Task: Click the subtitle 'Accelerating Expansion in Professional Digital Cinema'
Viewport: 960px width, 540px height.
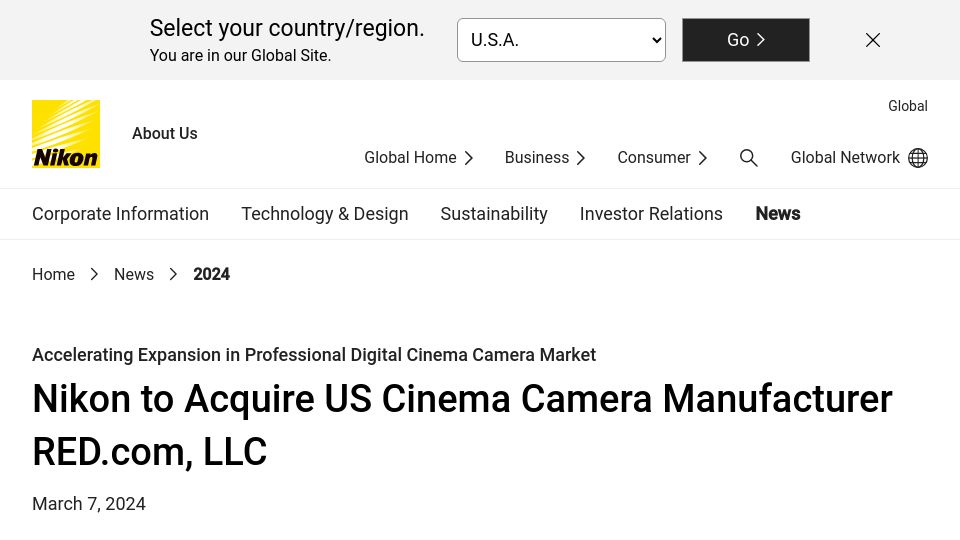Action: coord(248,355)
